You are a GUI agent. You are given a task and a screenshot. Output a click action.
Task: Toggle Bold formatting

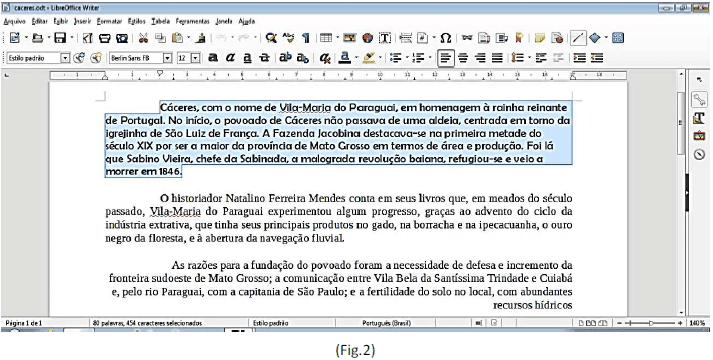click(212, 58)
